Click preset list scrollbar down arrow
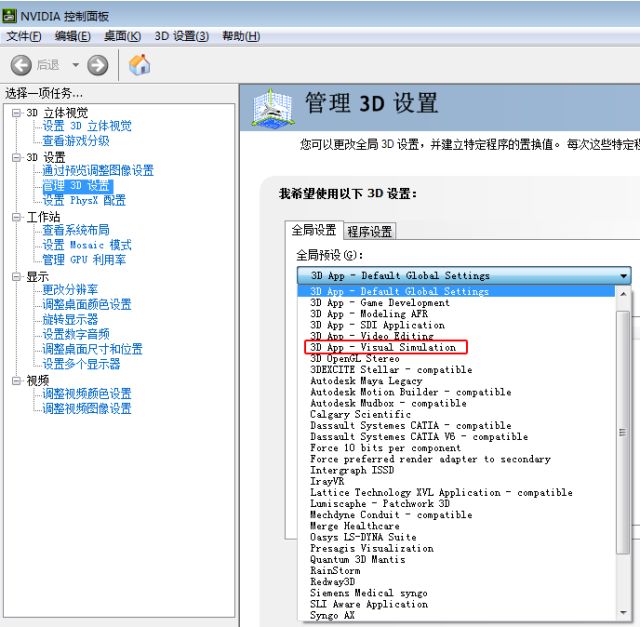640x627 pixels. (623, 612)
